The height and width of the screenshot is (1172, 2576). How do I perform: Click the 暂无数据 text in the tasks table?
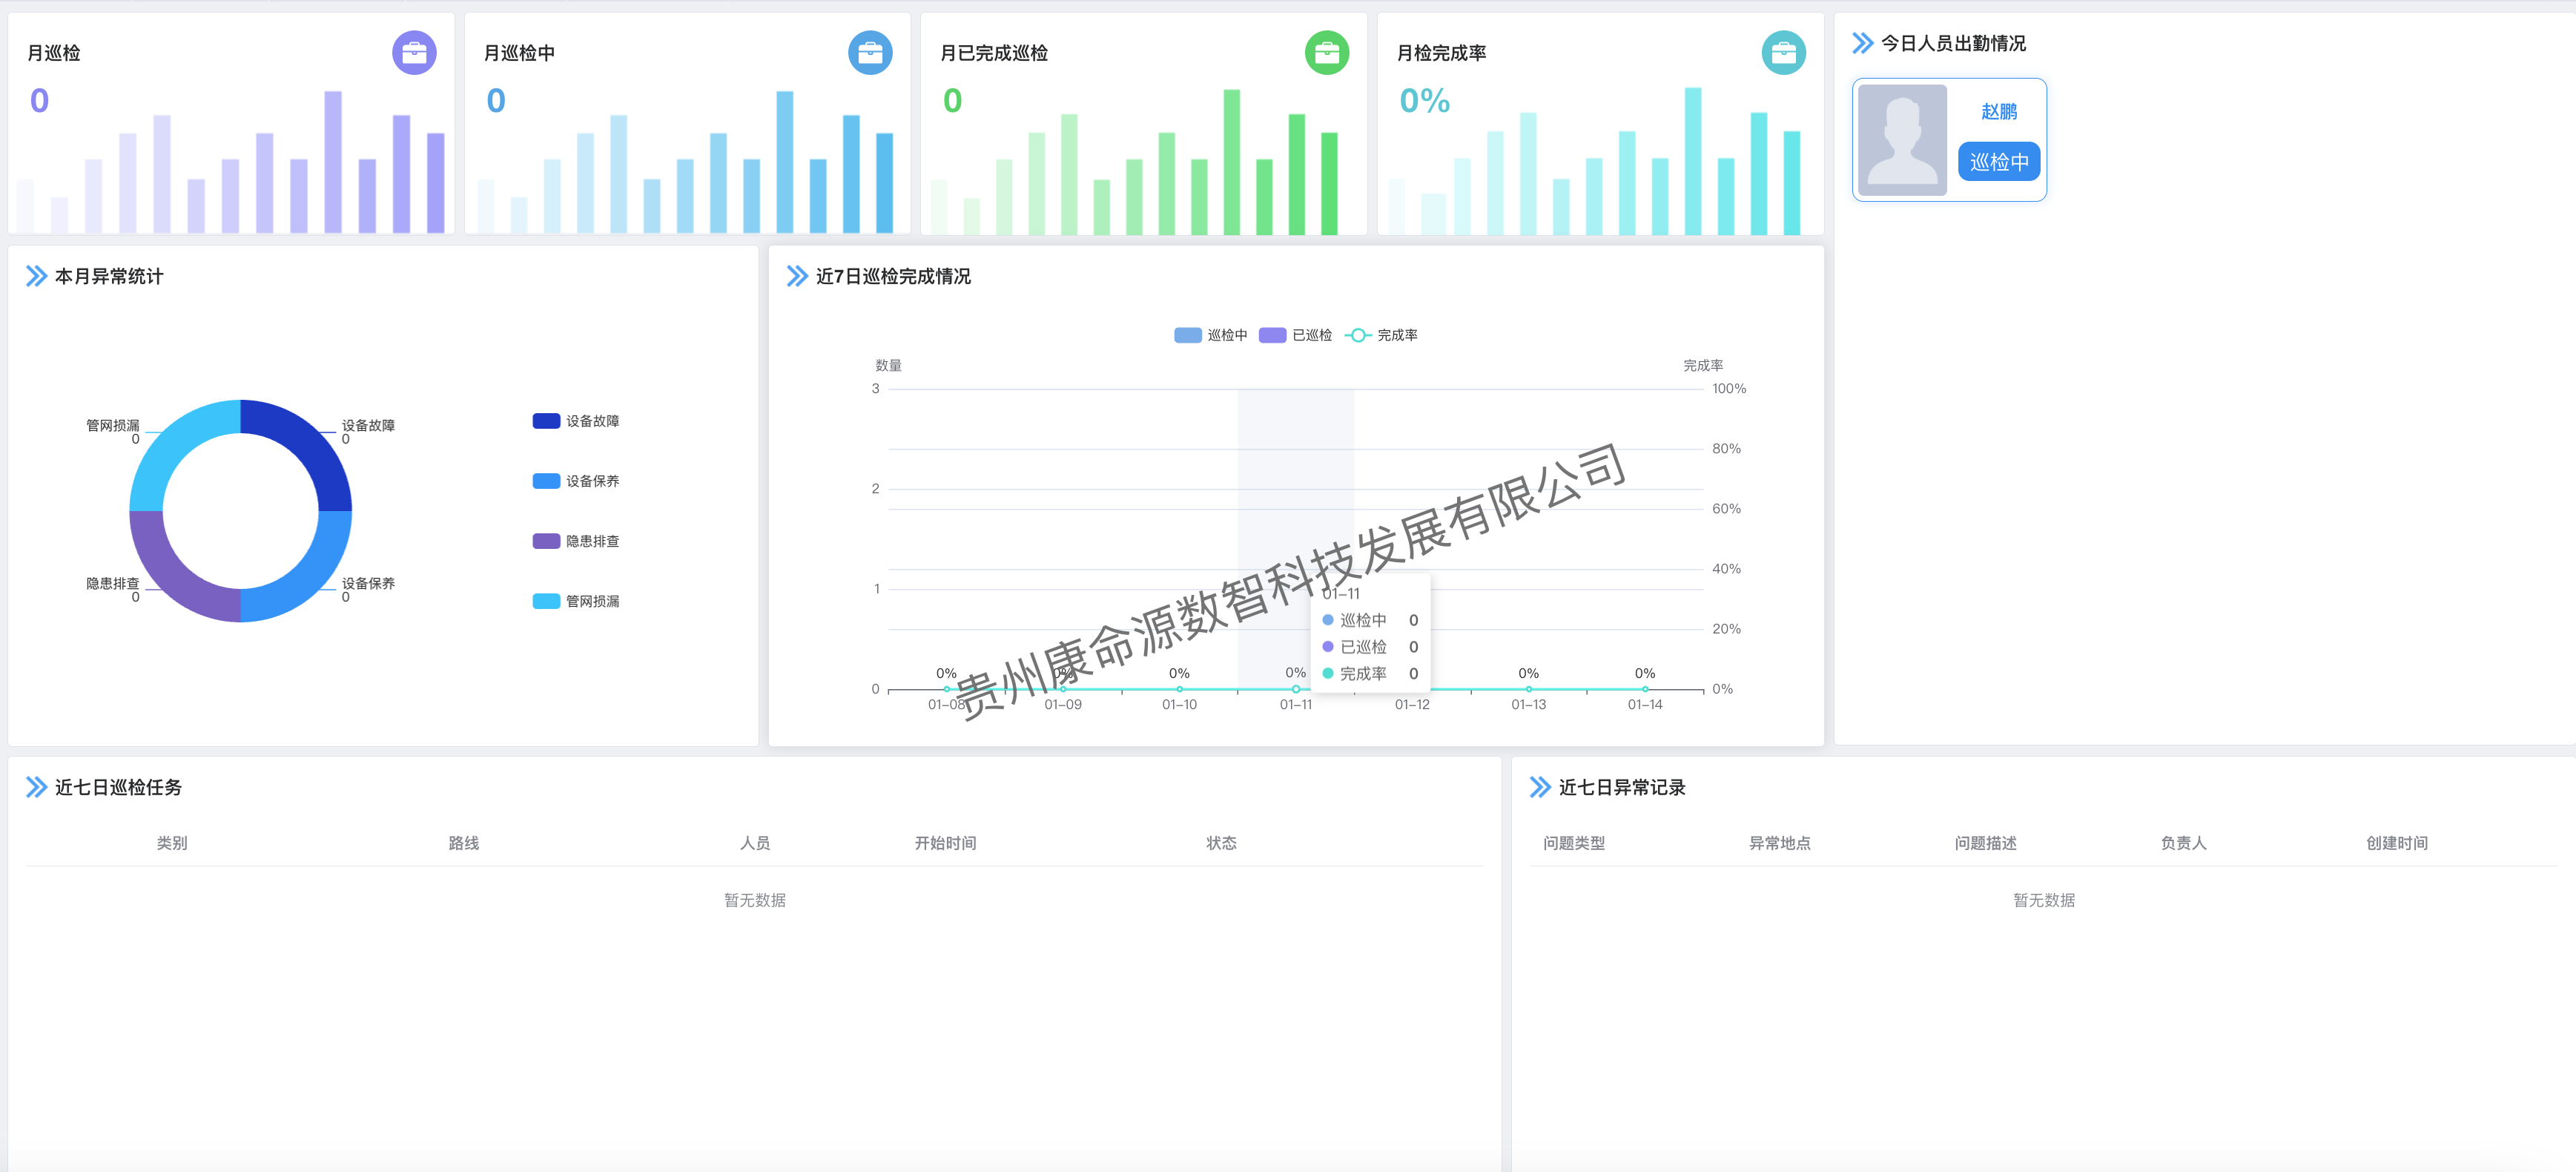(x=755, y=900)
